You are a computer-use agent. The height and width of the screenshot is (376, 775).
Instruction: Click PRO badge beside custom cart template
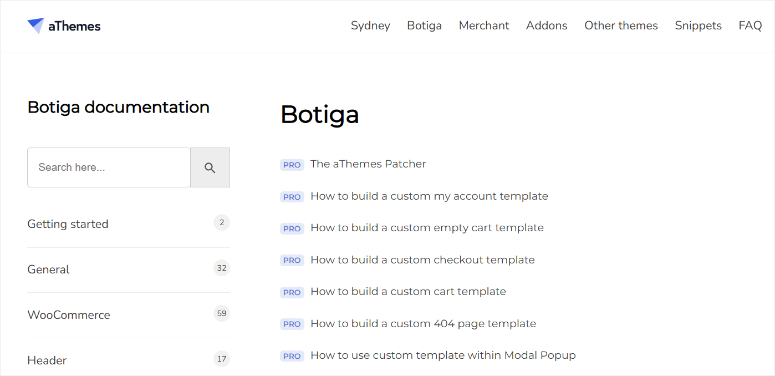pyautogui.click(x=292, y=292)
